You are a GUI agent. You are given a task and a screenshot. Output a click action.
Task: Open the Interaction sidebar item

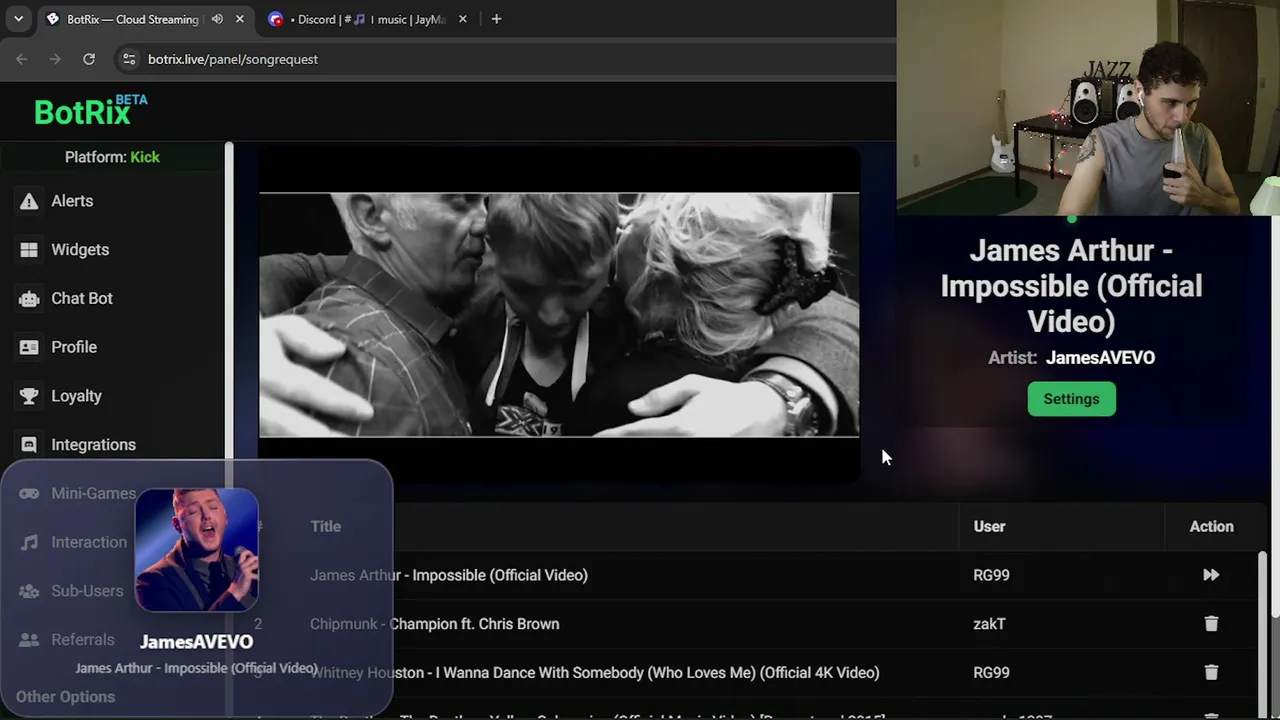[x=89, y=542]
